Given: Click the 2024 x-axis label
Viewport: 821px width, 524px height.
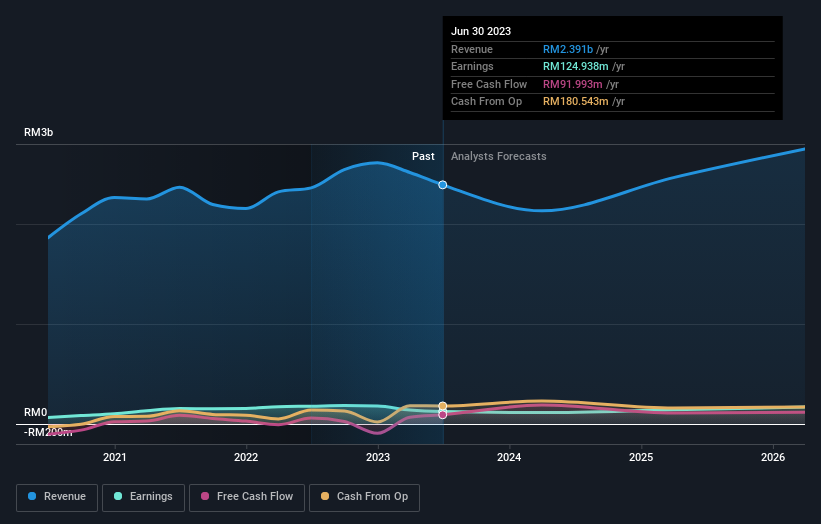Looking at the screenshot, I should click(509, 458).
